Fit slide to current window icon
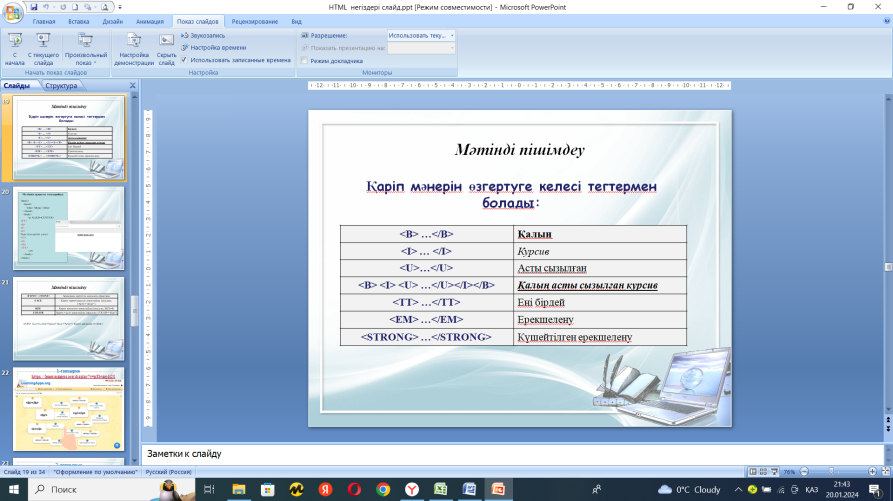This screenshot has height=501, width=893. click(x=886, y=471)
